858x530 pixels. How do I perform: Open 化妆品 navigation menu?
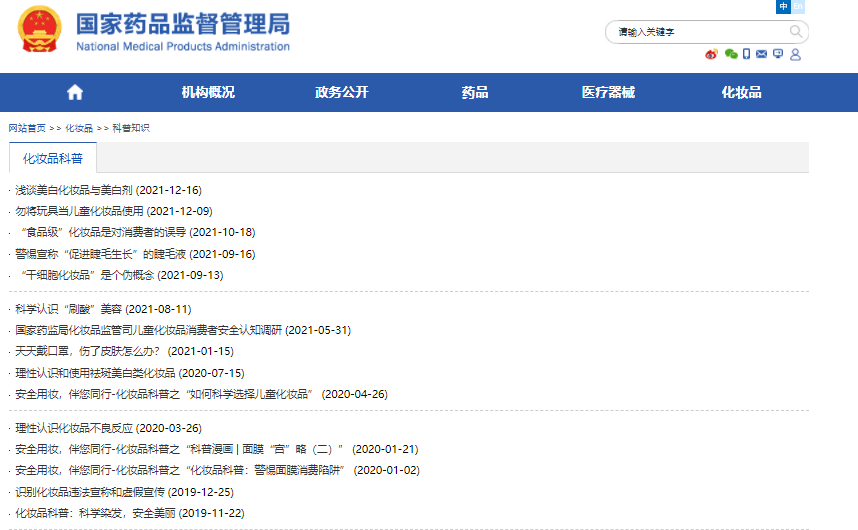(x=742, y=92)
